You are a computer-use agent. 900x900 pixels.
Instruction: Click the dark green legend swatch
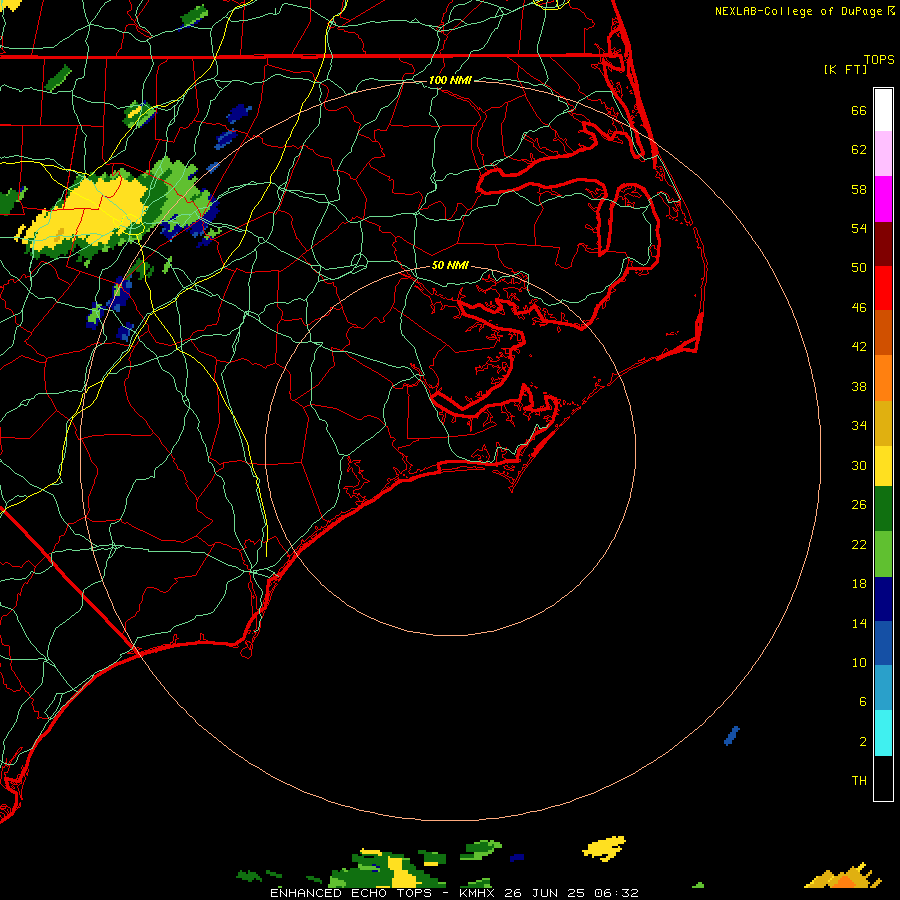883,509
